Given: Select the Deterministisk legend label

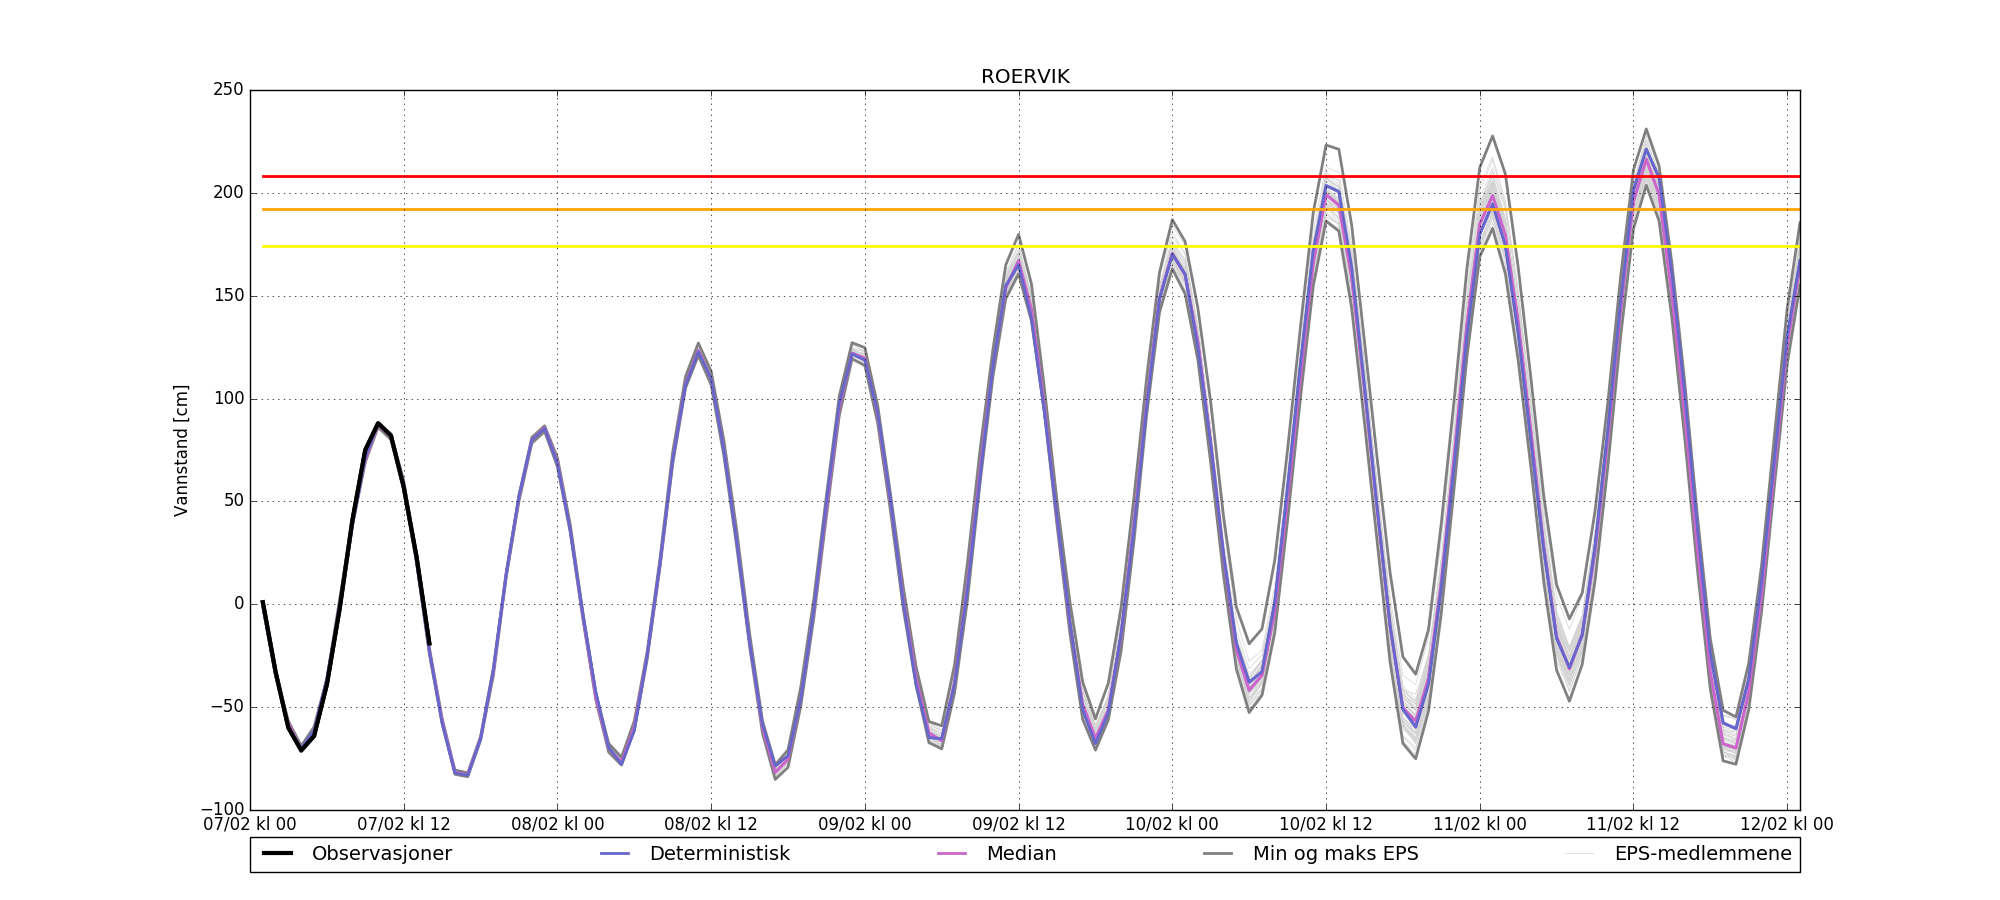Looking at the screenshot, I should coord(719,854).
